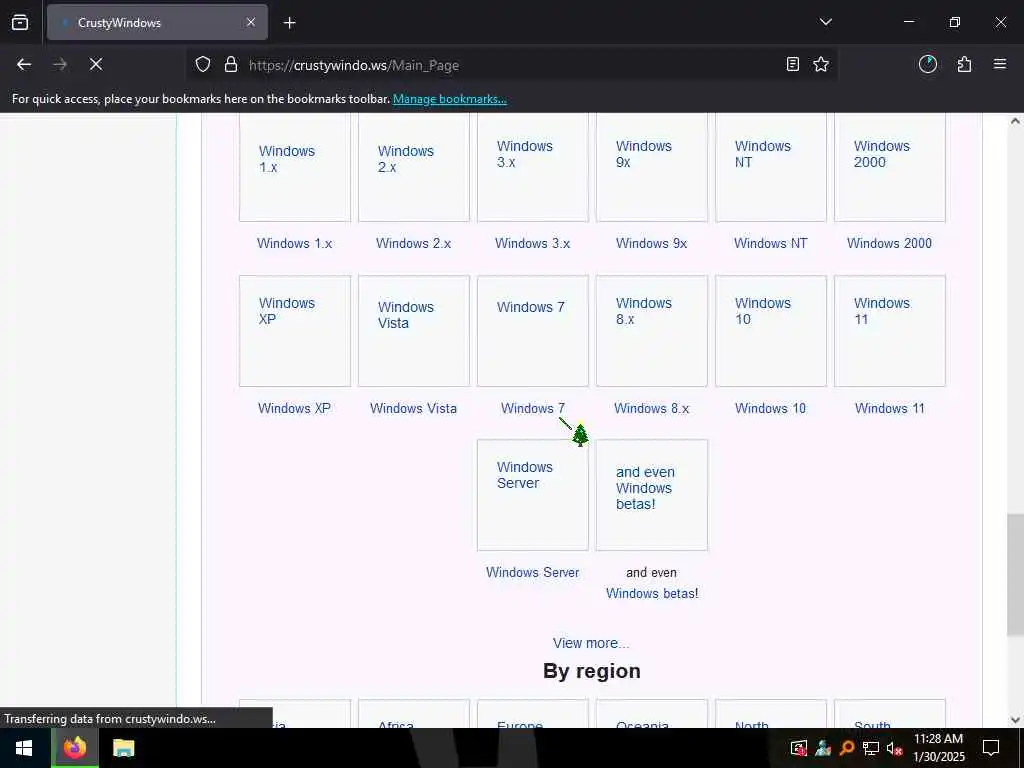Viewport: 1024px width, 768px height.
Task: Open the Windows 8.x thumbnail box
Action: coord(652,331)
